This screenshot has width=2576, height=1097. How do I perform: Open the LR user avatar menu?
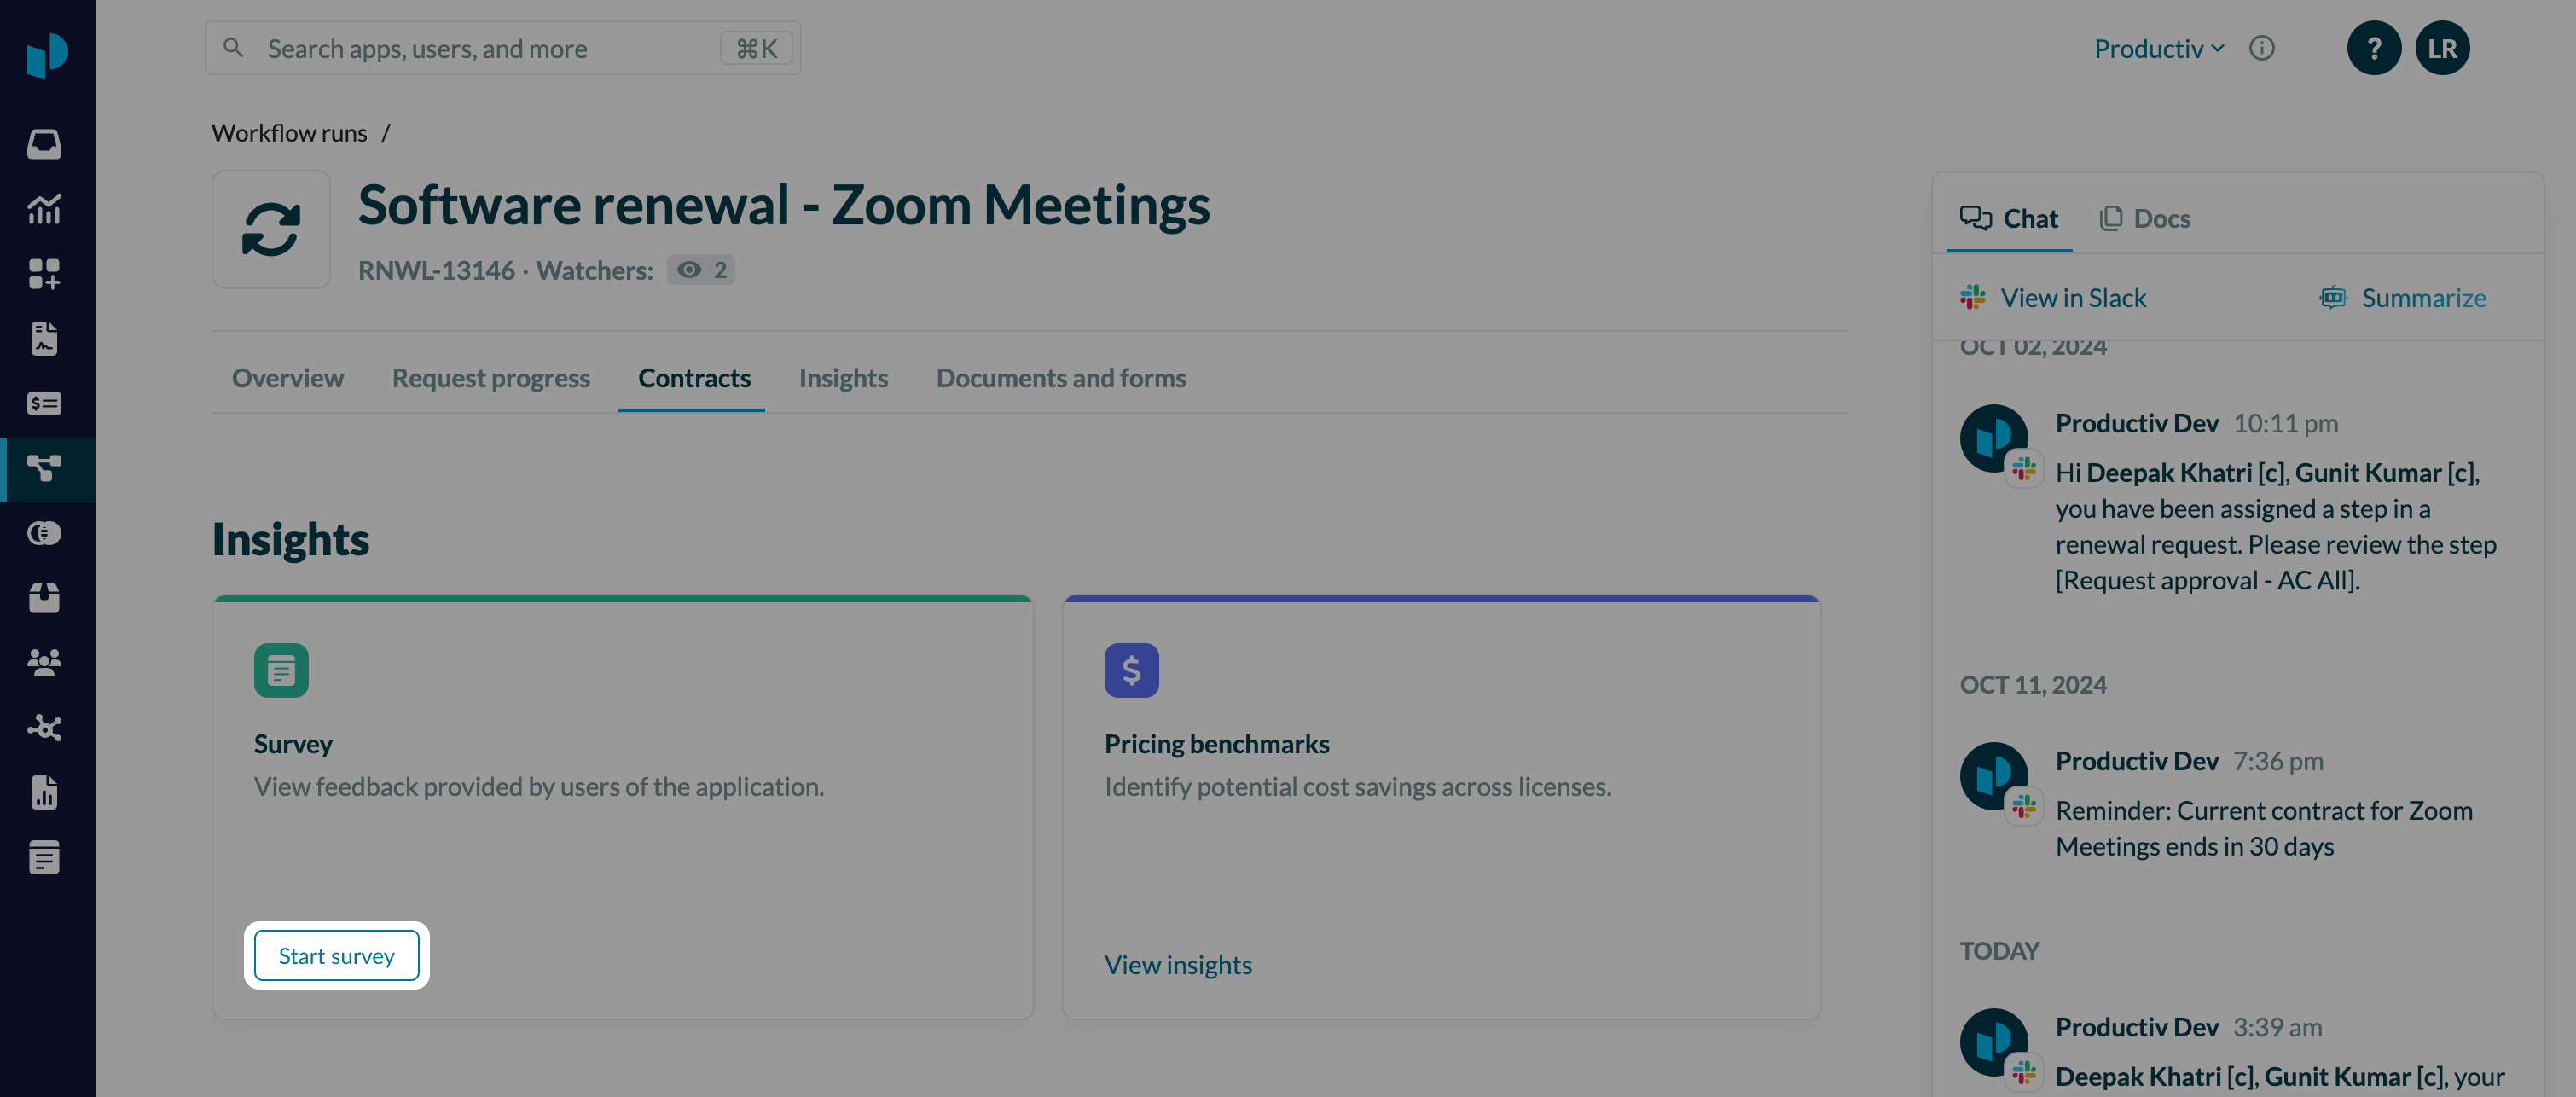coord(2441,48)
